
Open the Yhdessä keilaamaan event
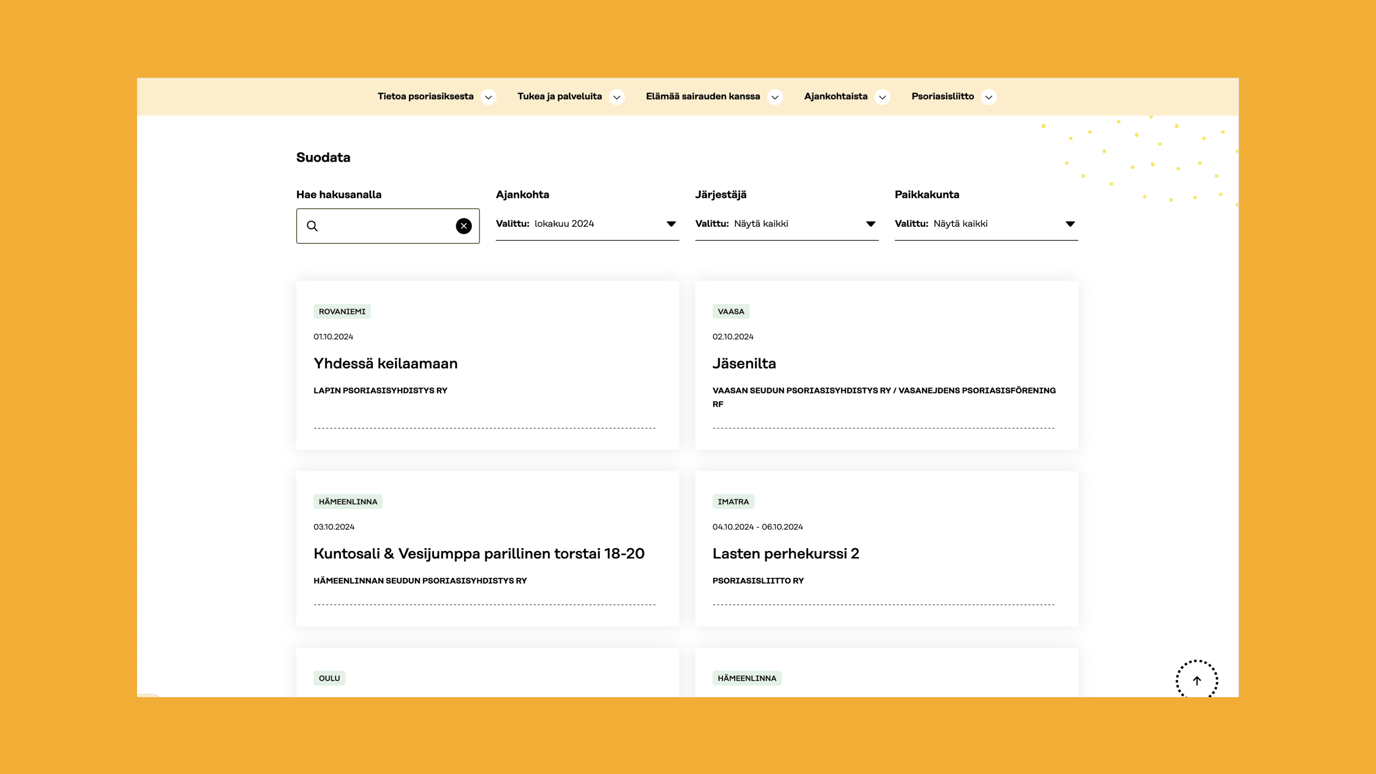[x=386, y=363]
